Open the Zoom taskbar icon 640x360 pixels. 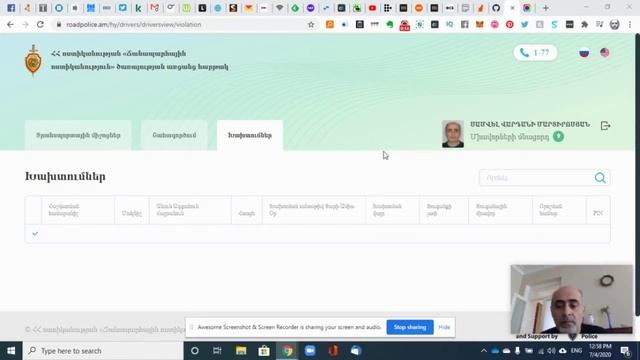tap(310, 351)
